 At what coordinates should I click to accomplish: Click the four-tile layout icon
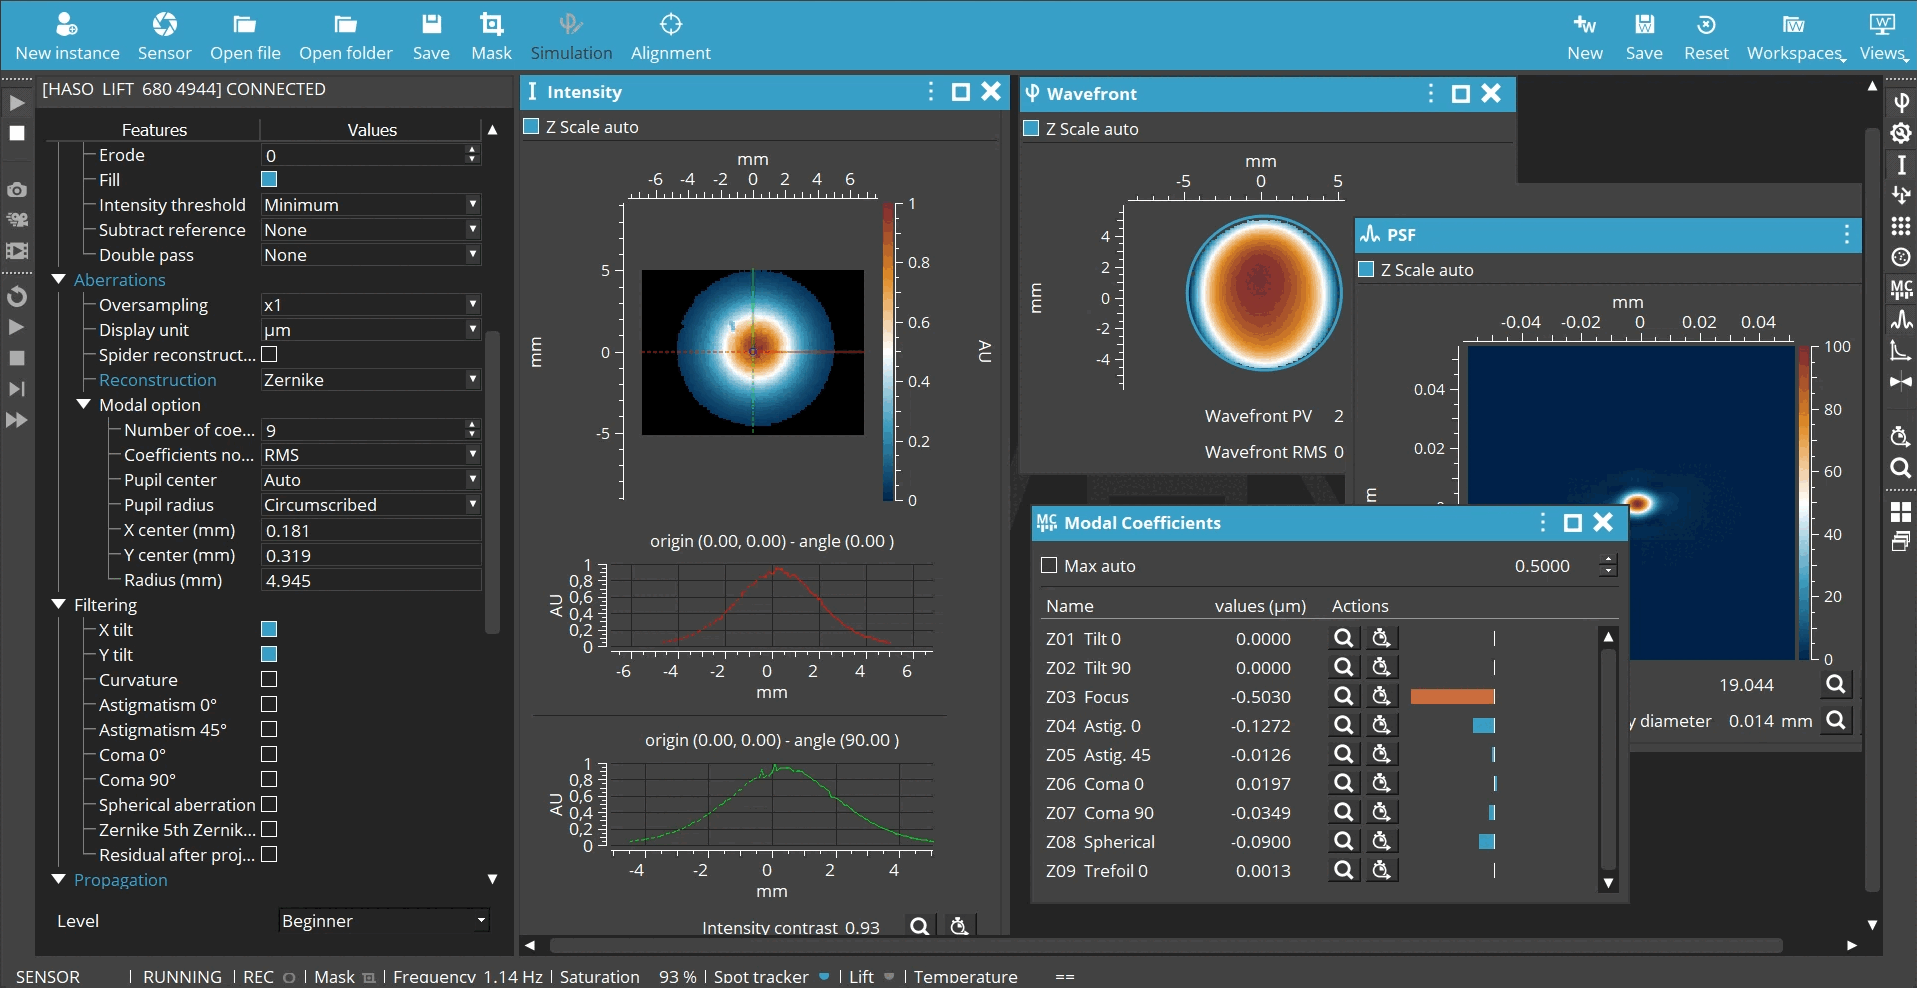[x=1901, y=513]
